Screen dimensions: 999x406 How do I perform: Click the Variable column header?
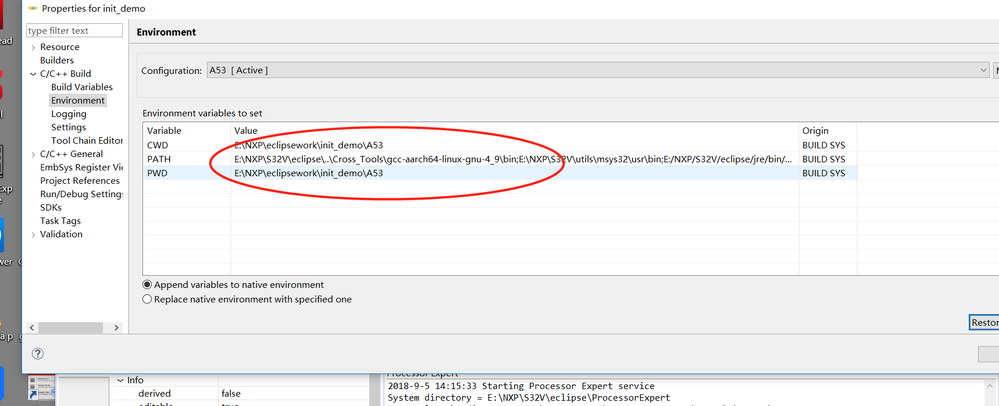pos(187,131)
